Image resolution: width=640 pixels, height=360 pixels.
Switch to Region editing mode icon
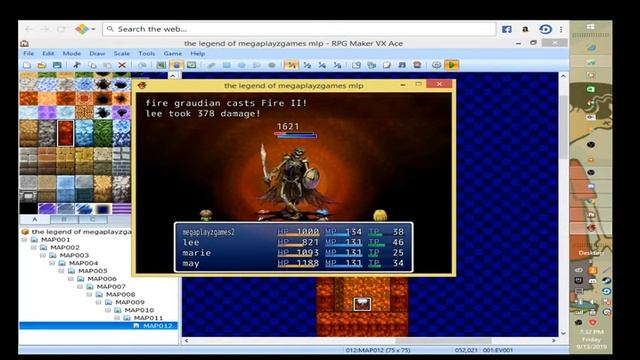pyautogui.click(x=191, y=65)
